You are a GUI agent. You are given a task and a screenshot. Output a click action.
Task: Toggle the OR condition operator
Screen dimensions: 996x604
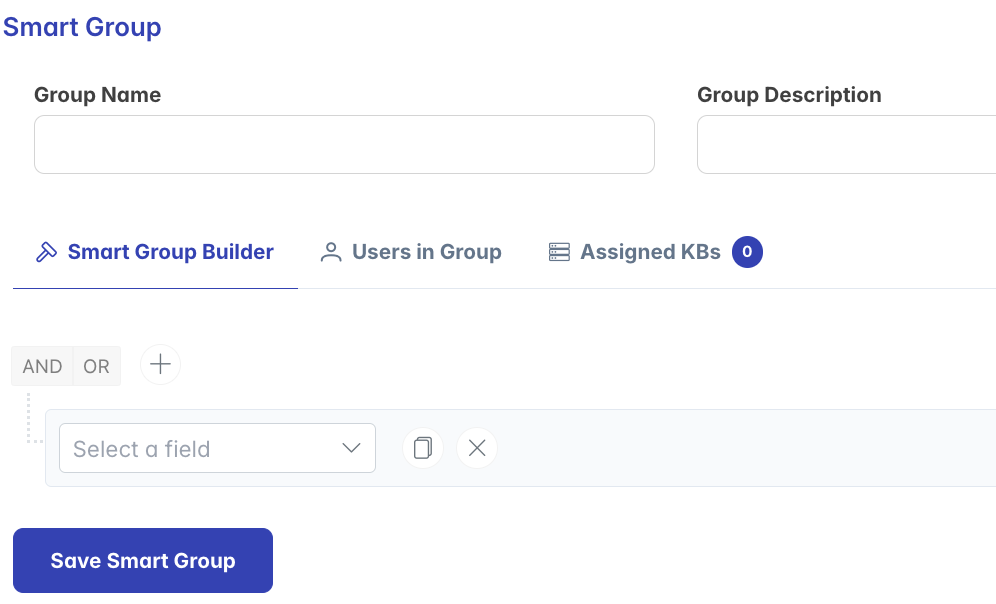coord(97,366)
